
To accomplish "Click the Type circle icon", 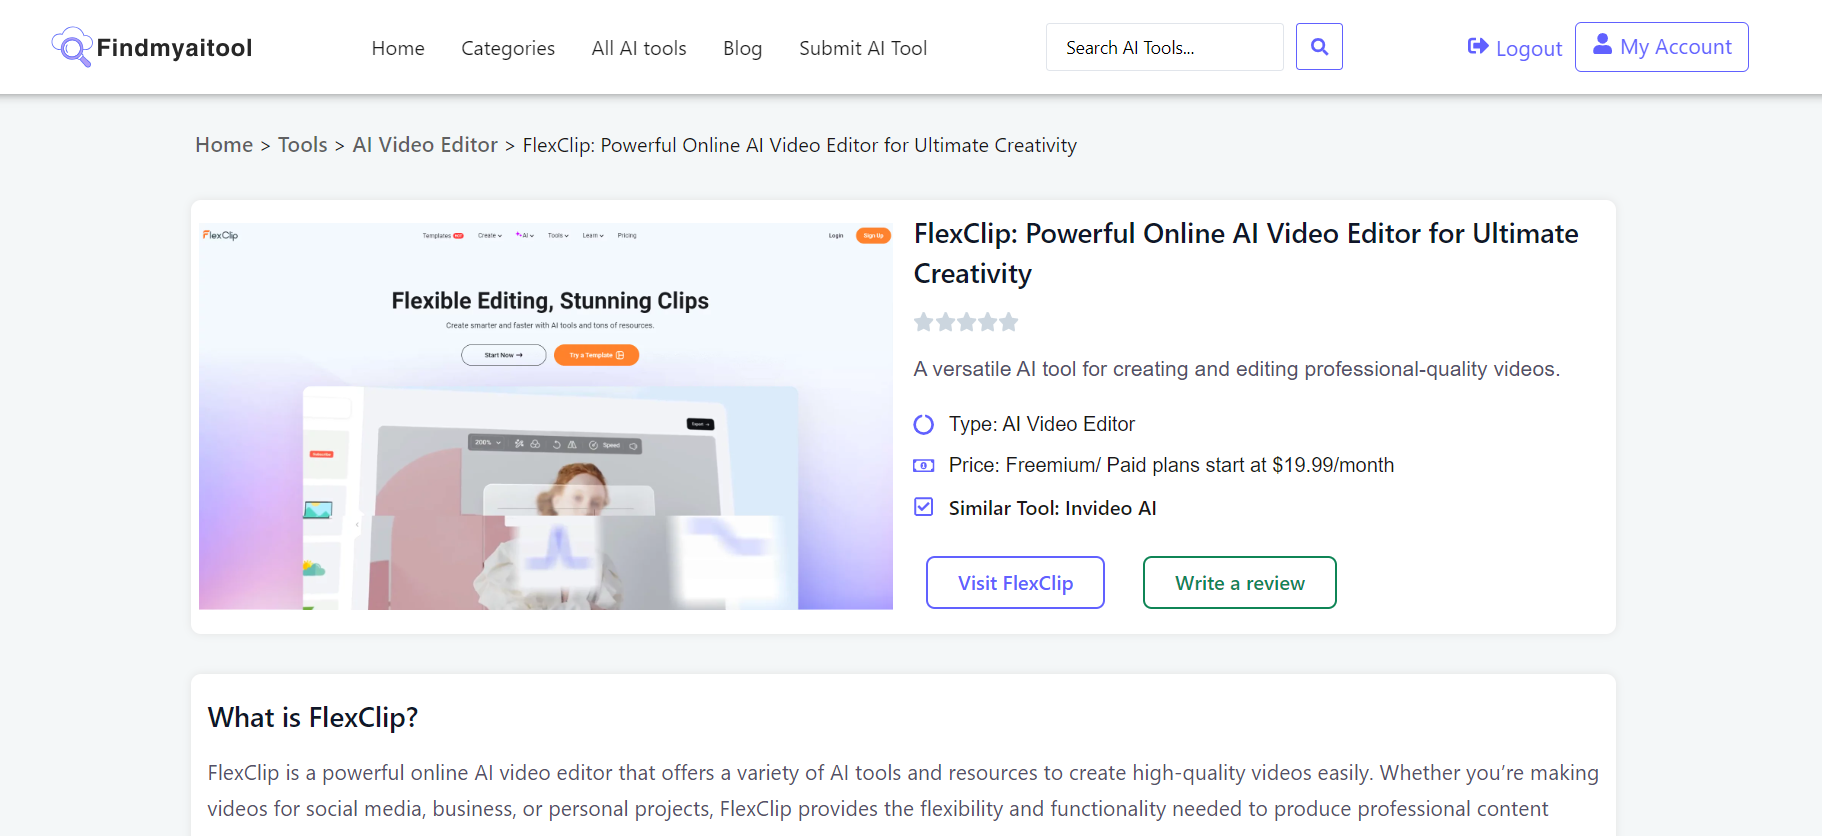I will click(924, 425).
